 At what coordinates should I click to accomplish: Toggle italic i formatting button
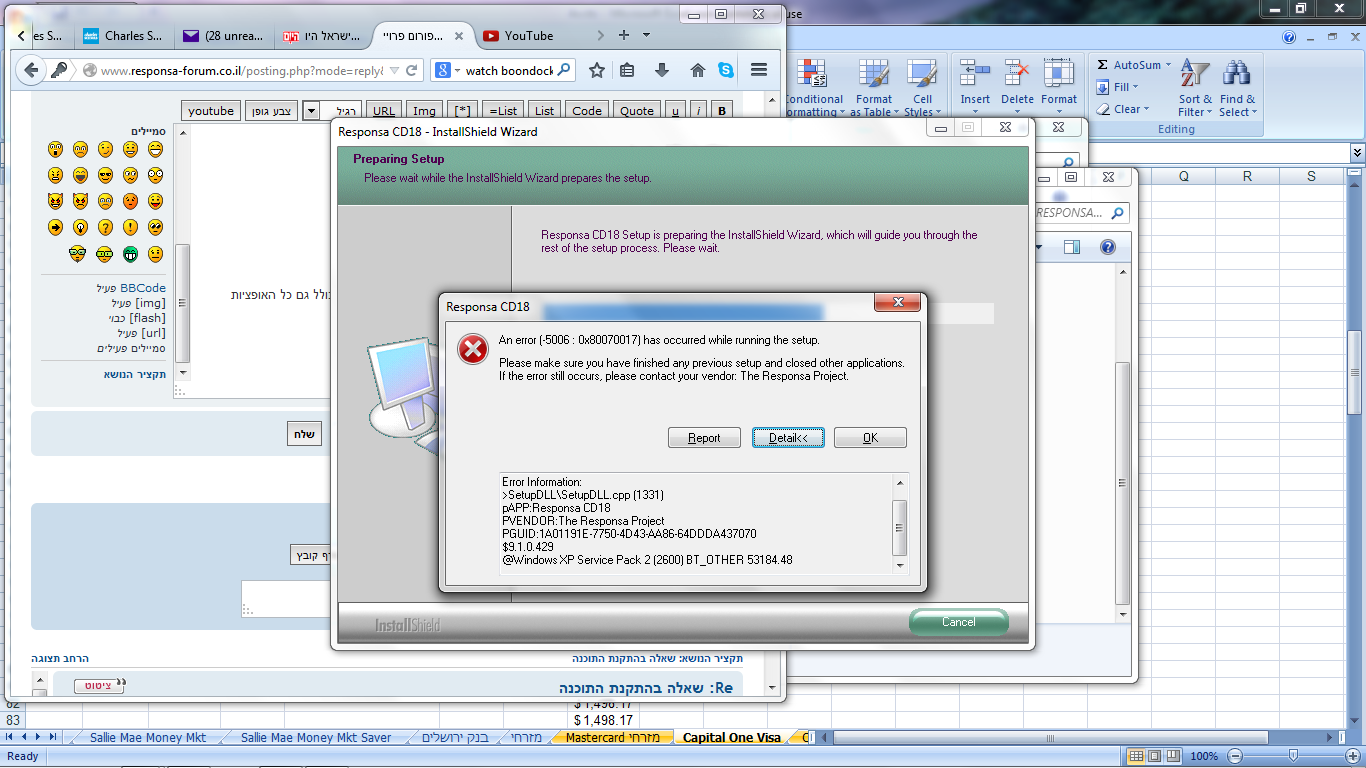(x=698, y=111)
